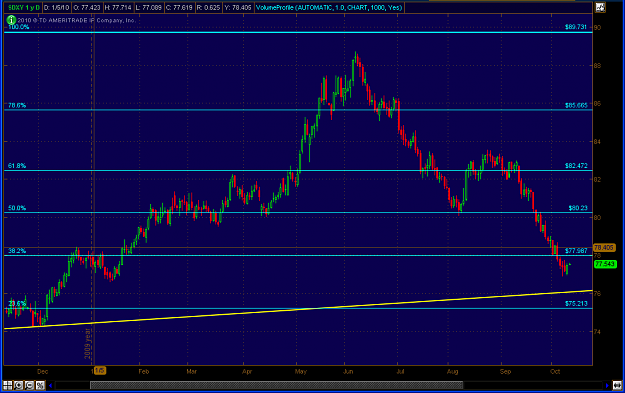Click the $85.665 price label

[576, 105]
